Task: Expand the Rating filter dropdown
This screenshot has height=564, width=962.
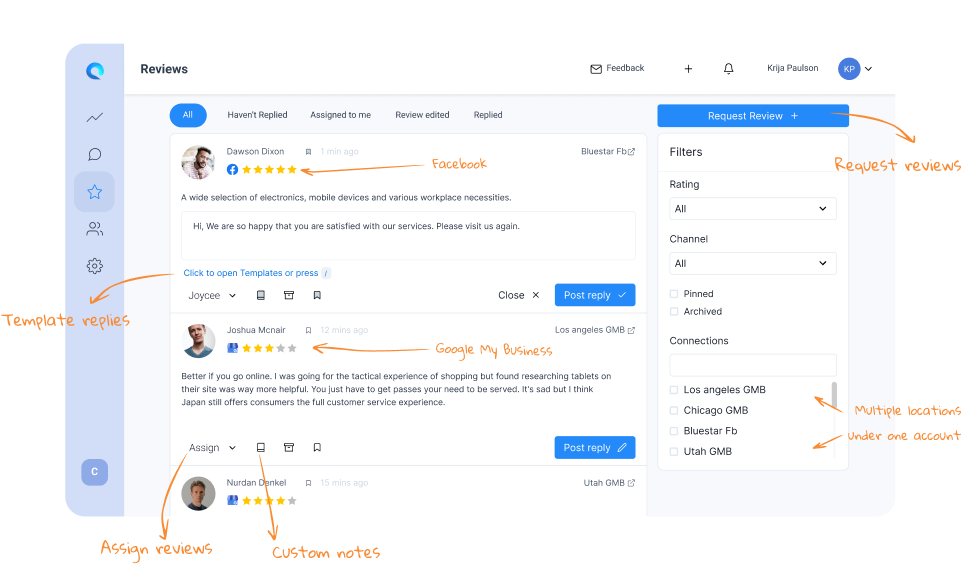Action: point(753,209)
